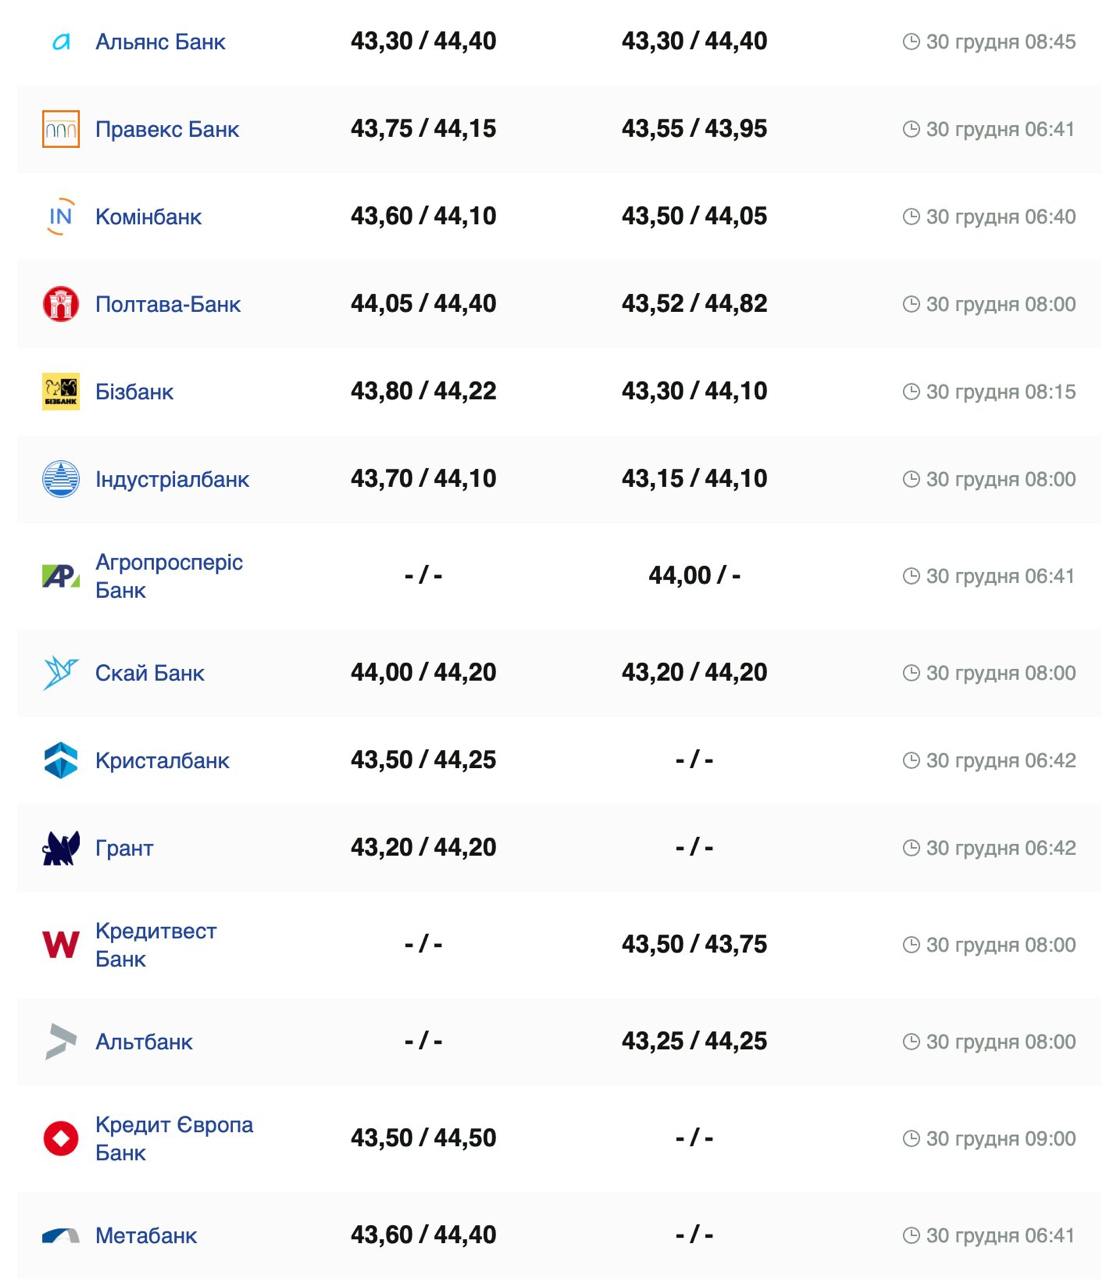Click the Правекс Банк logo icon
The image size is (1110, 1280).
[61, 129]
